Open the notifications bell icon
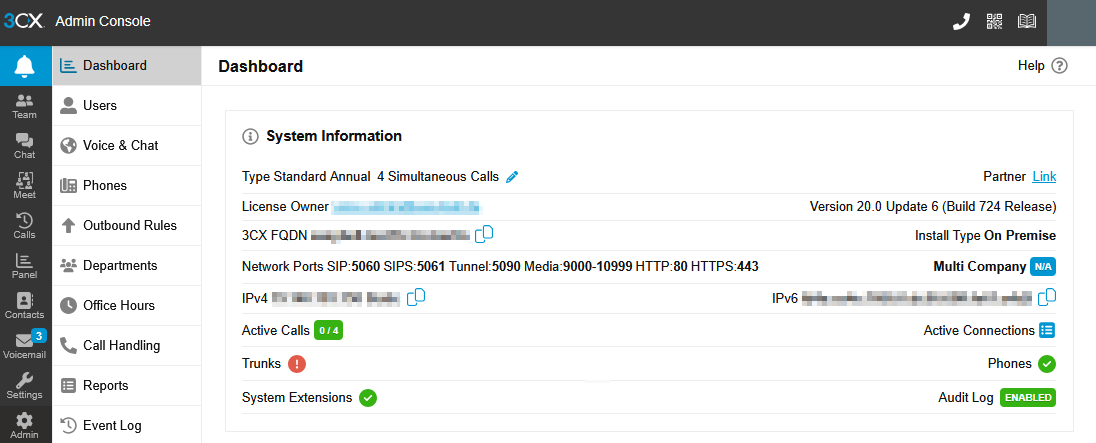The width and height of the screenshot is (1096, 443). click(x=25, y=66)
